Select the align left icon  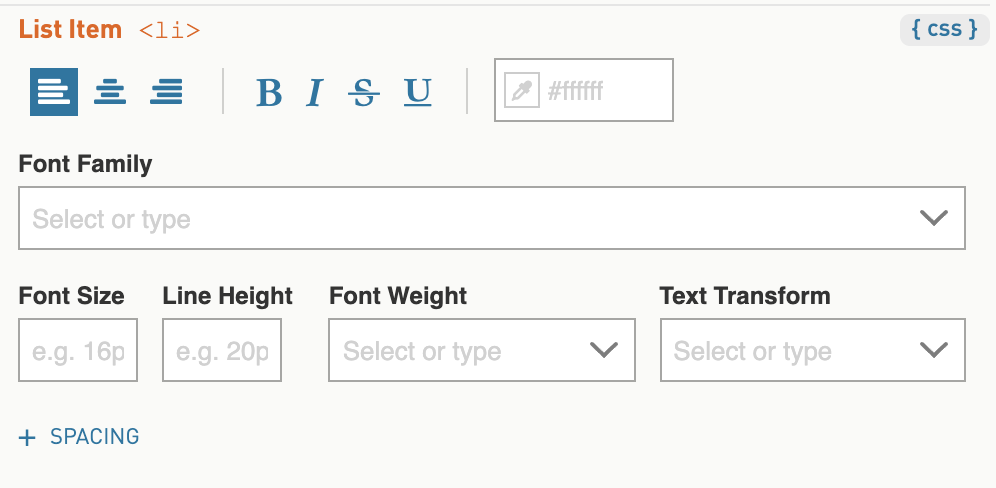tap(54, 92)
